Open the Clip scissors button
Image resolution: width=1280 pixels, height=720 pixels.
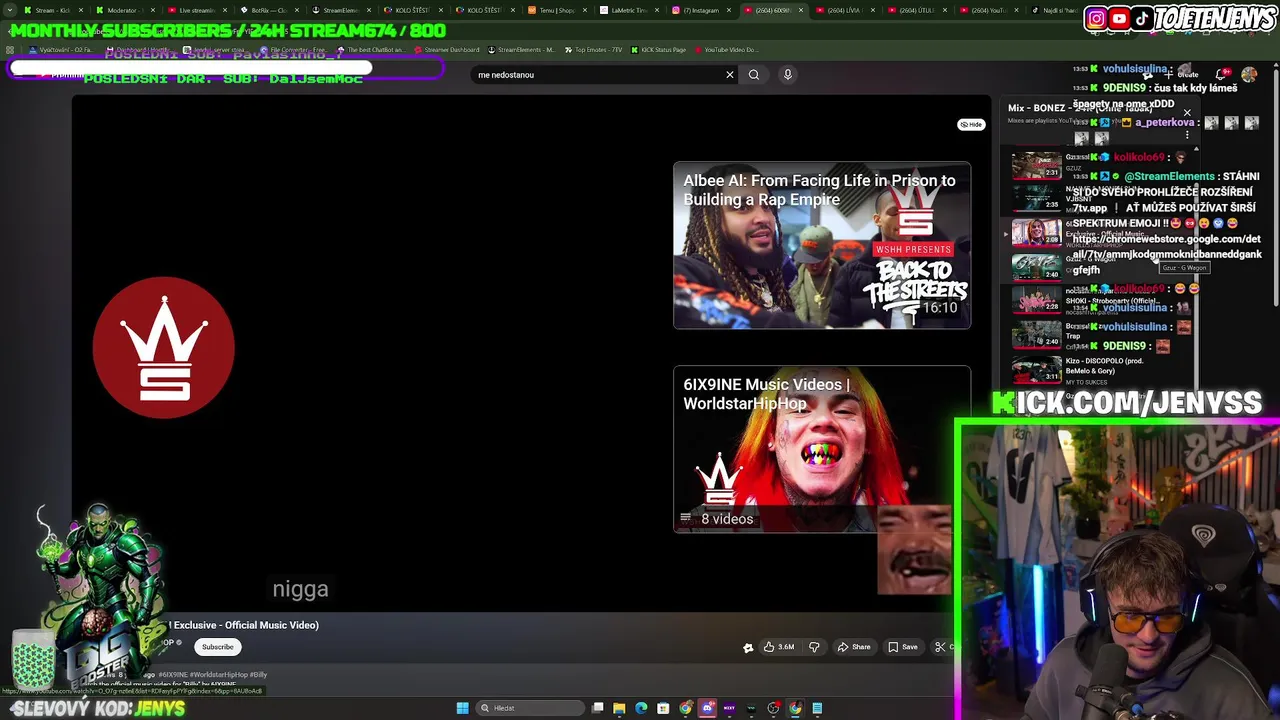[x=940, y=647]
